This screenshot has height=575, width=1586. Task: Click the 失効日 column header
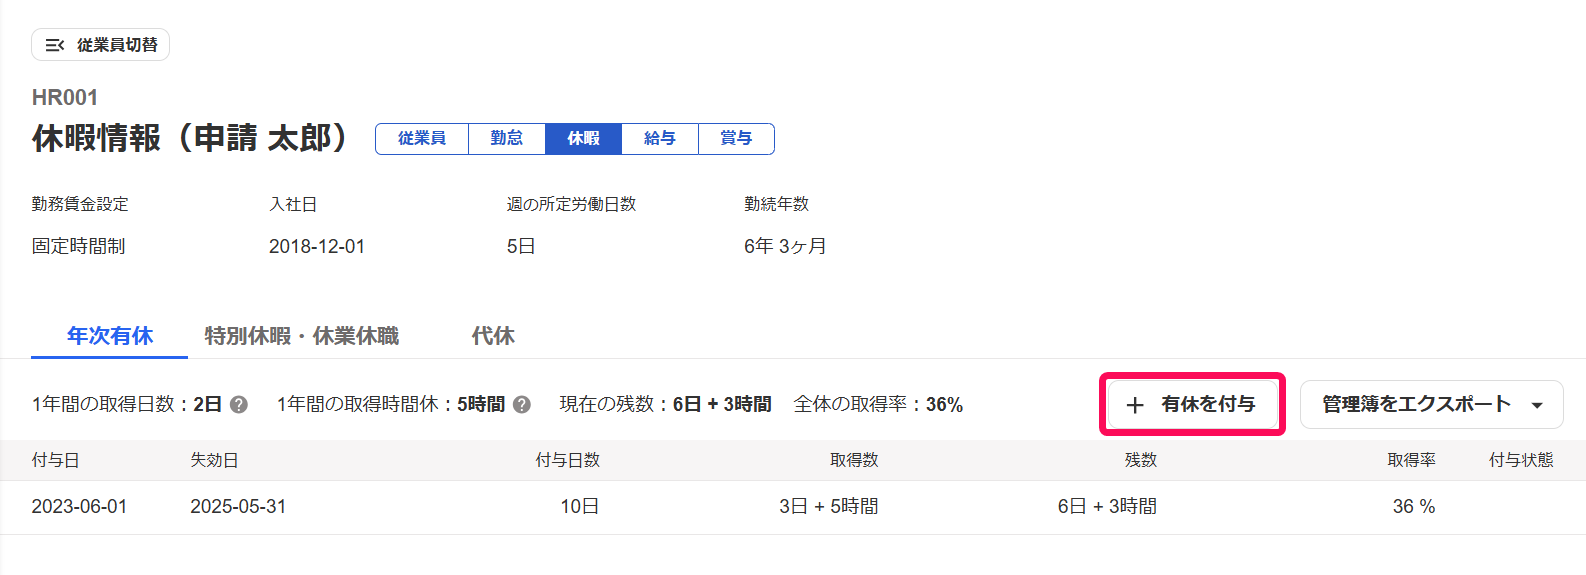click(x=214, y=460)
